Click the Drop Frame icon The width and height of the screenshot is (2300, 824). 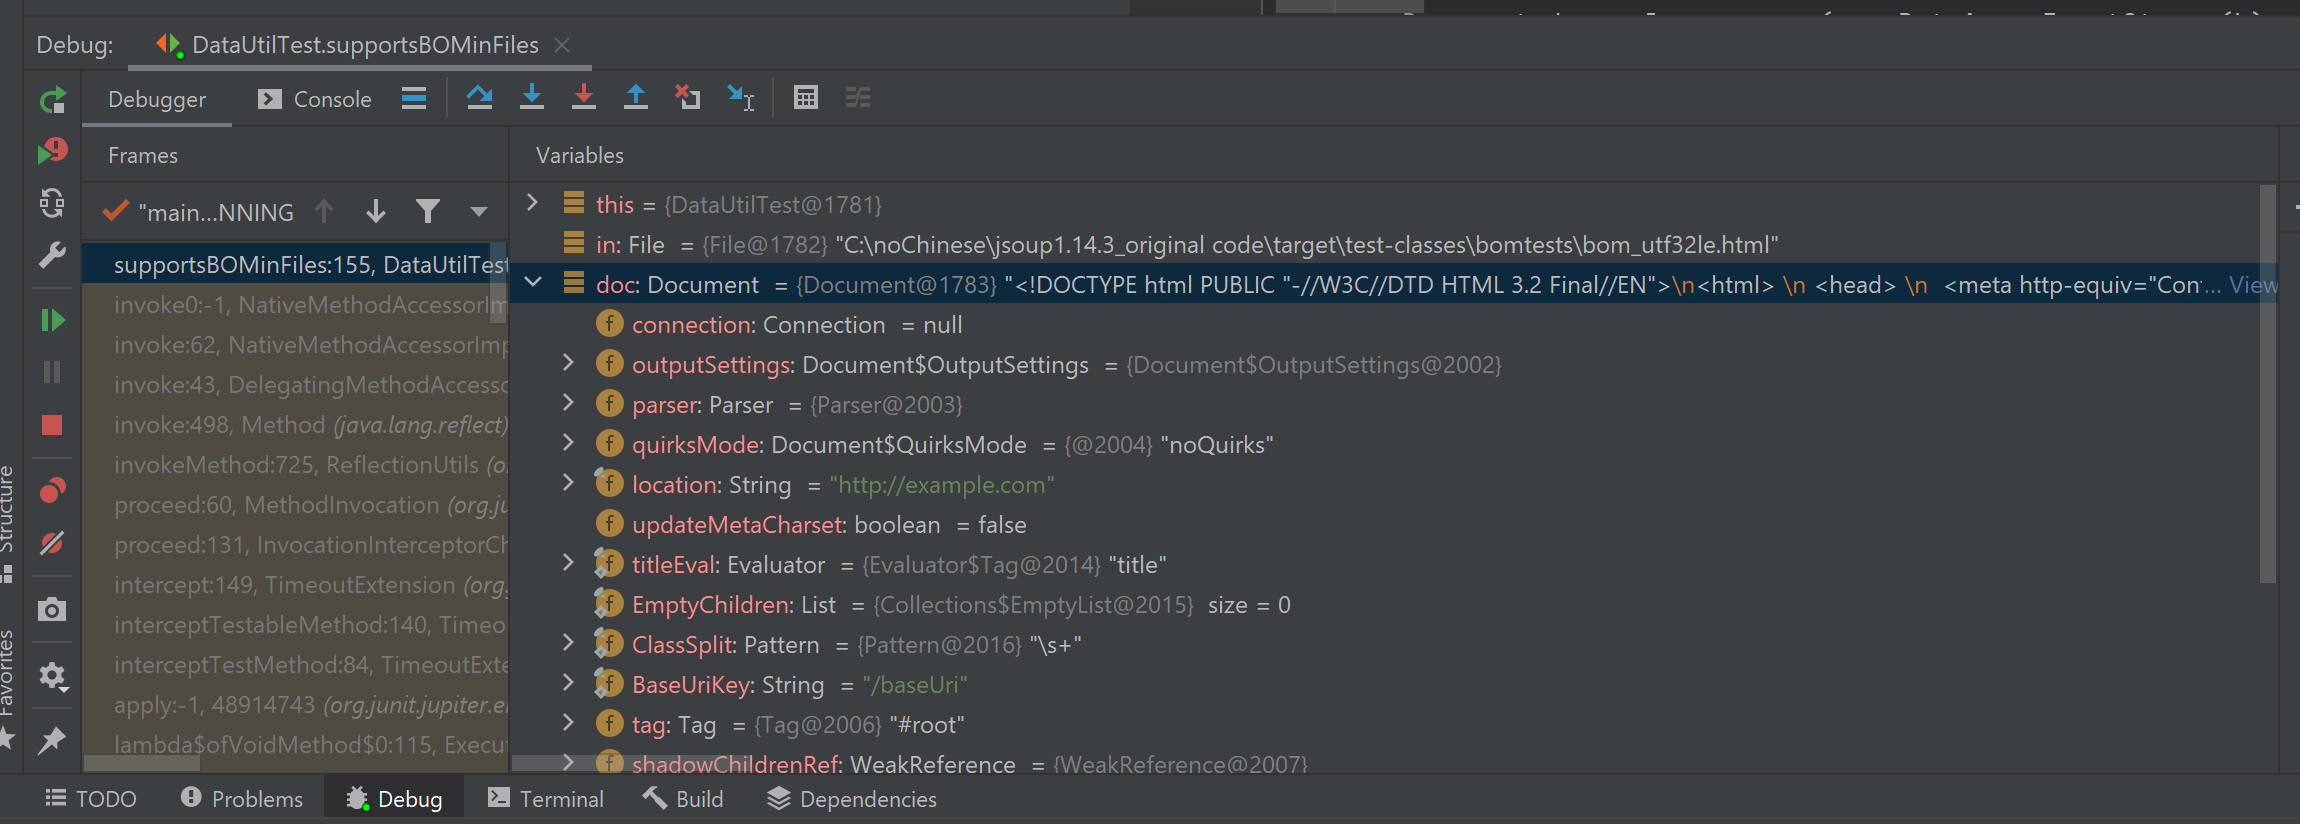coord(688,97)
